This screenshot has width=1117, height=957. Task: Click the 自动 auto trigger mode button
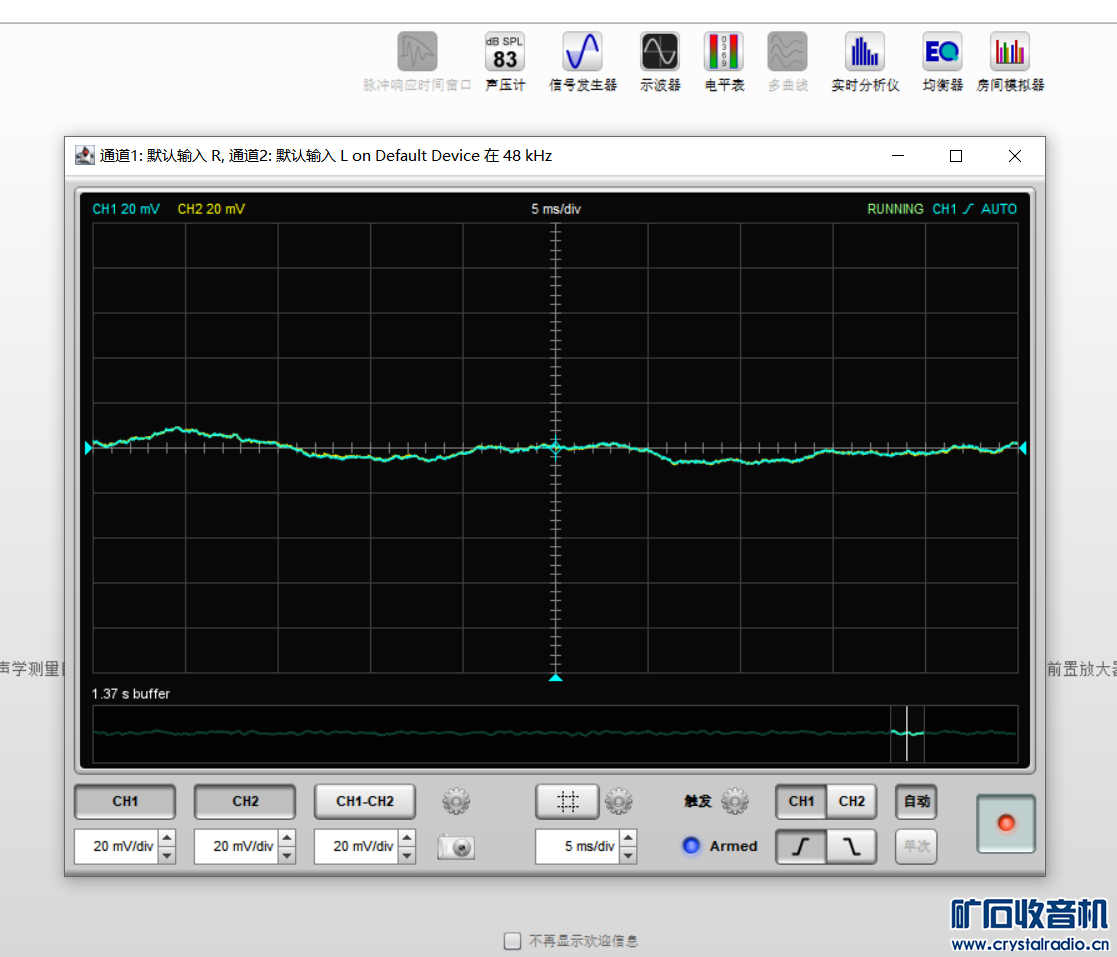tap(916, 801)
